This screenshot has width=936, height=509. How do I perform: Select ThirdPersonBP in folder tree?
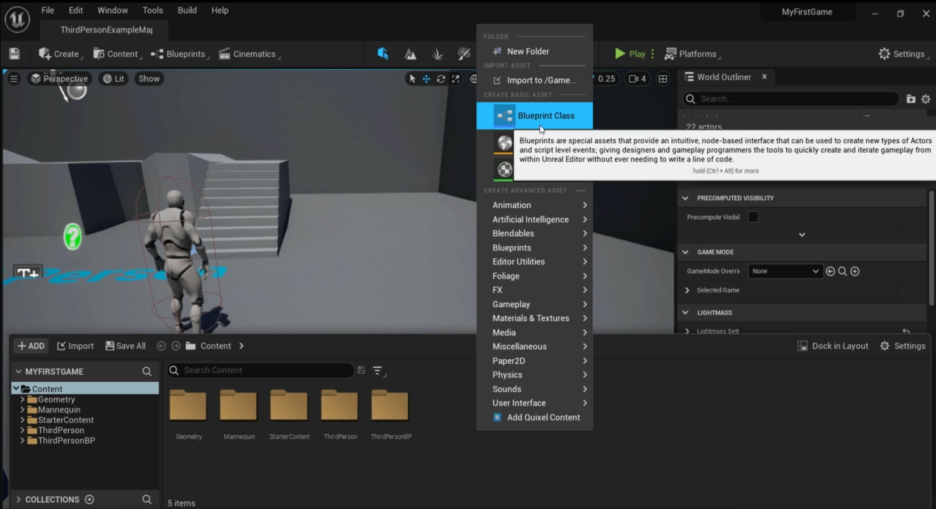(66, 440)
